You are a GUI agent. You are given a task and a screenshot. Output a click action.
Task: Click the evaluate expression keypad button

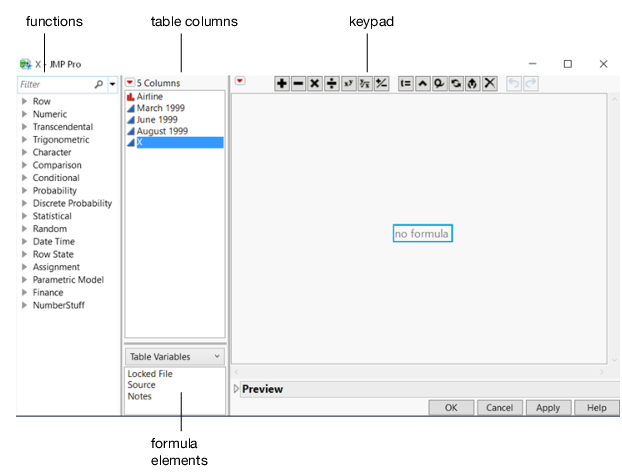pos(472,84)
